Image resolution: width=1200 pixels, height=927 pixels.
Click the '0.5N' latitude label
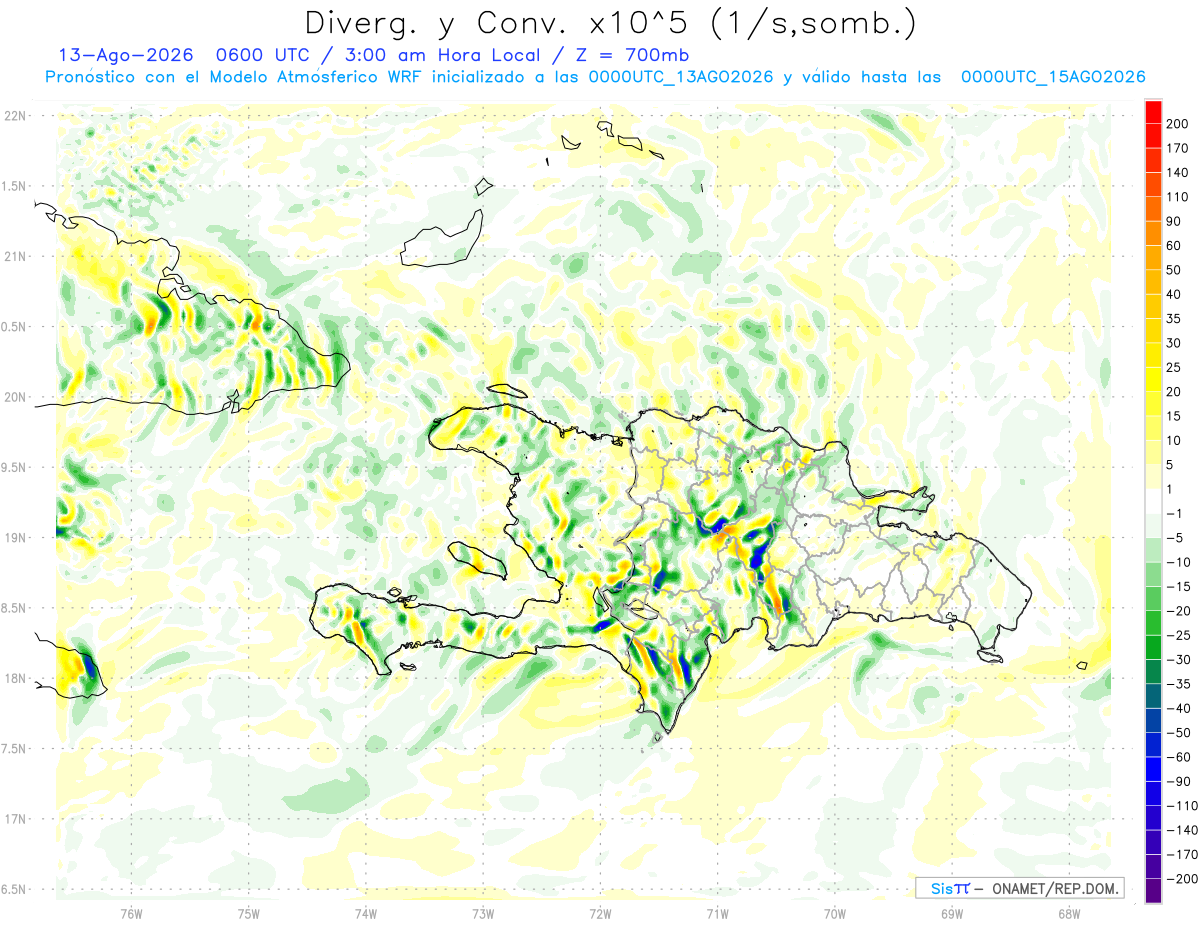coord(14,327)
